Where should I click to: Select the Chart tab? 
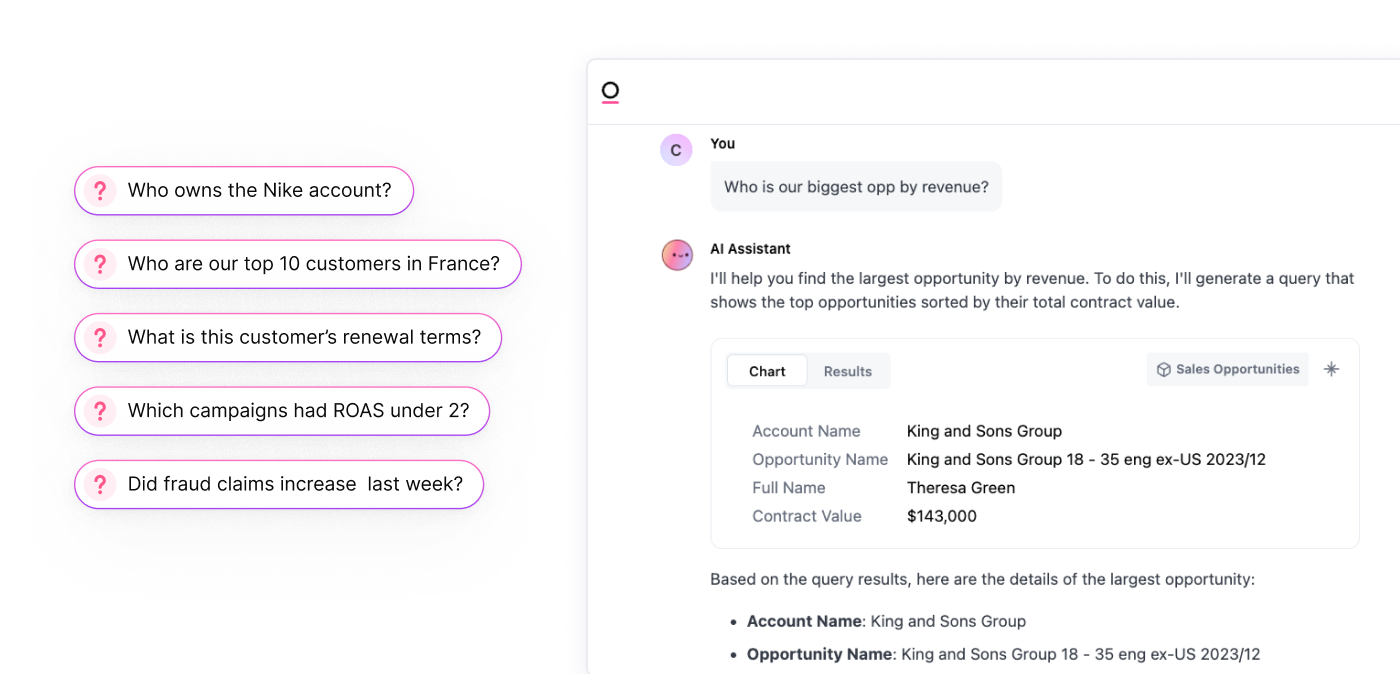pos(767,371)
